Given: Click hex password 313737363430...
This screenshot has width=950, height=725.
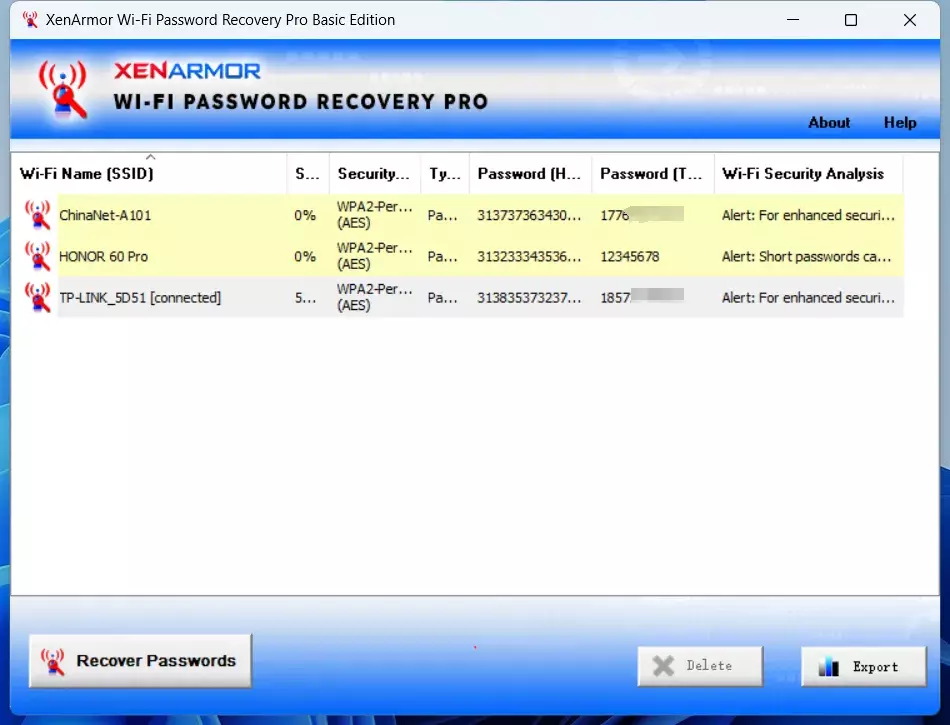Looking at the screenshot, I should click(529, 215).
